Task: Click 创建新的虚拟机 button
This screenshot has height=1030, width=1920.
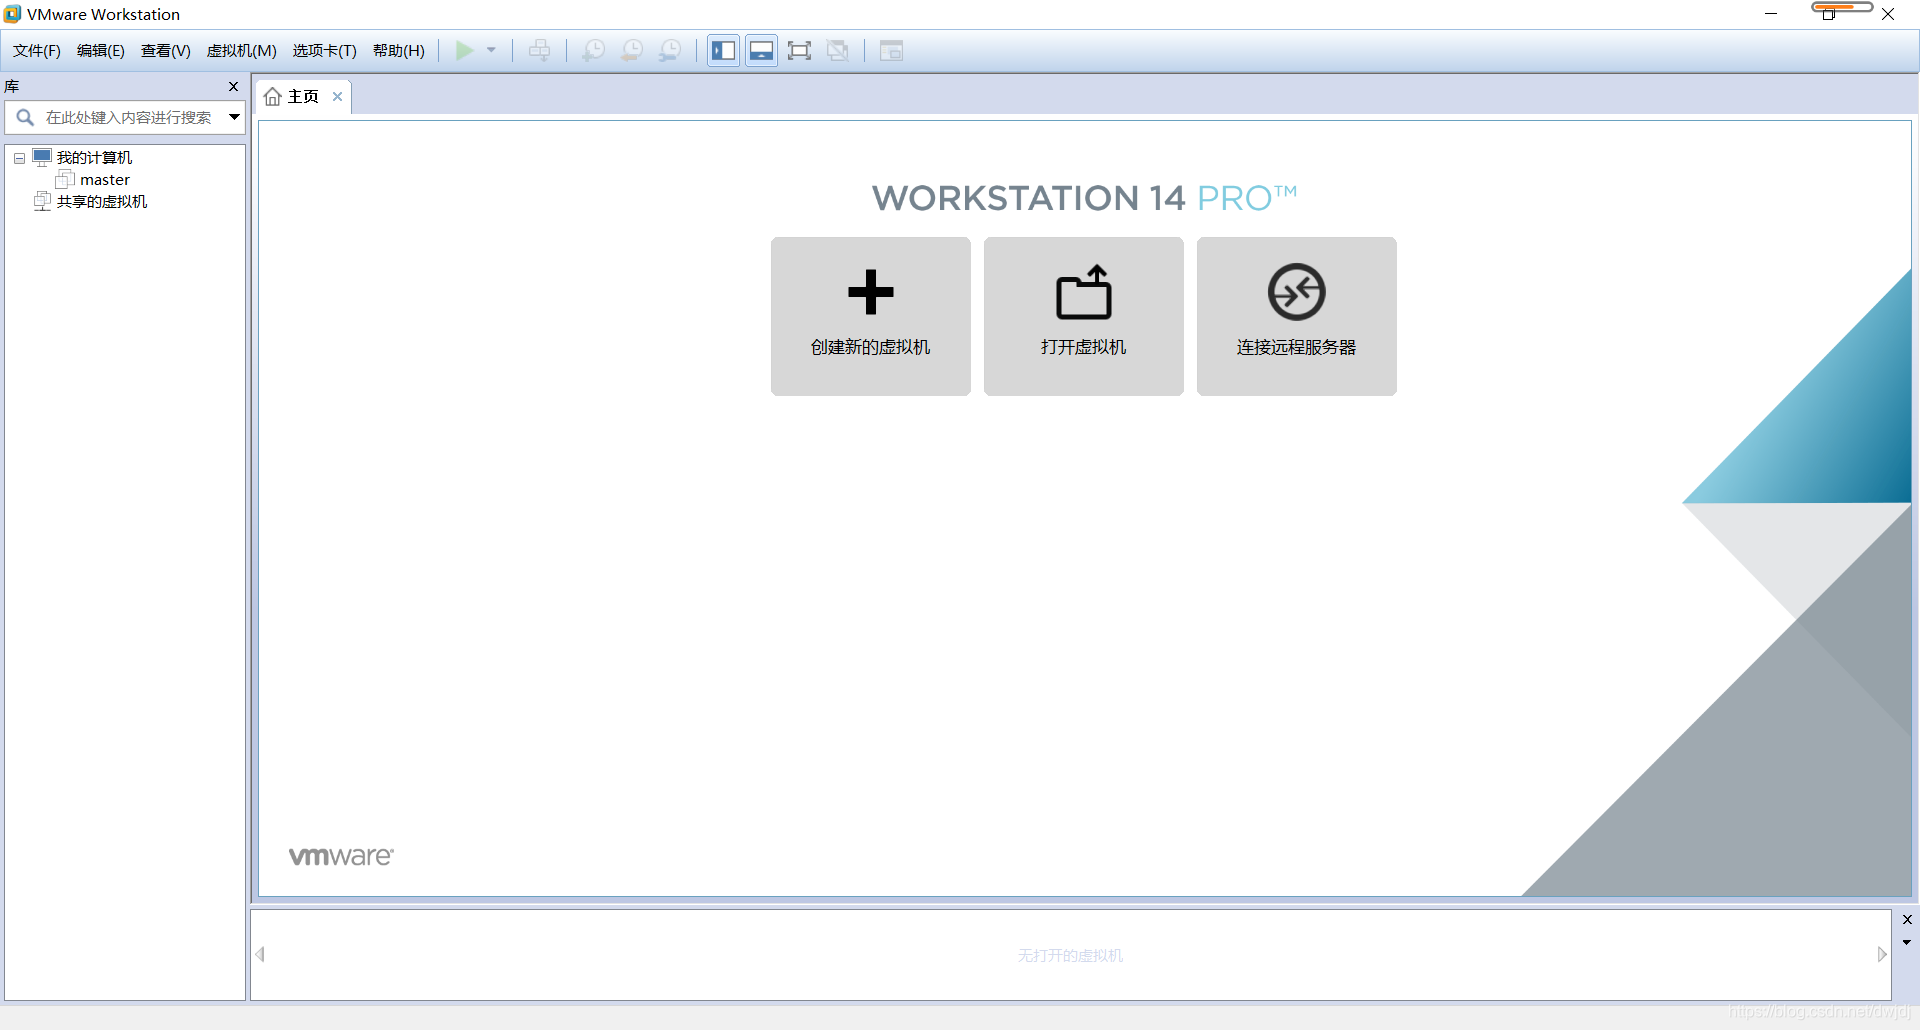Action: pyautogui.click(x=871, y=316)
